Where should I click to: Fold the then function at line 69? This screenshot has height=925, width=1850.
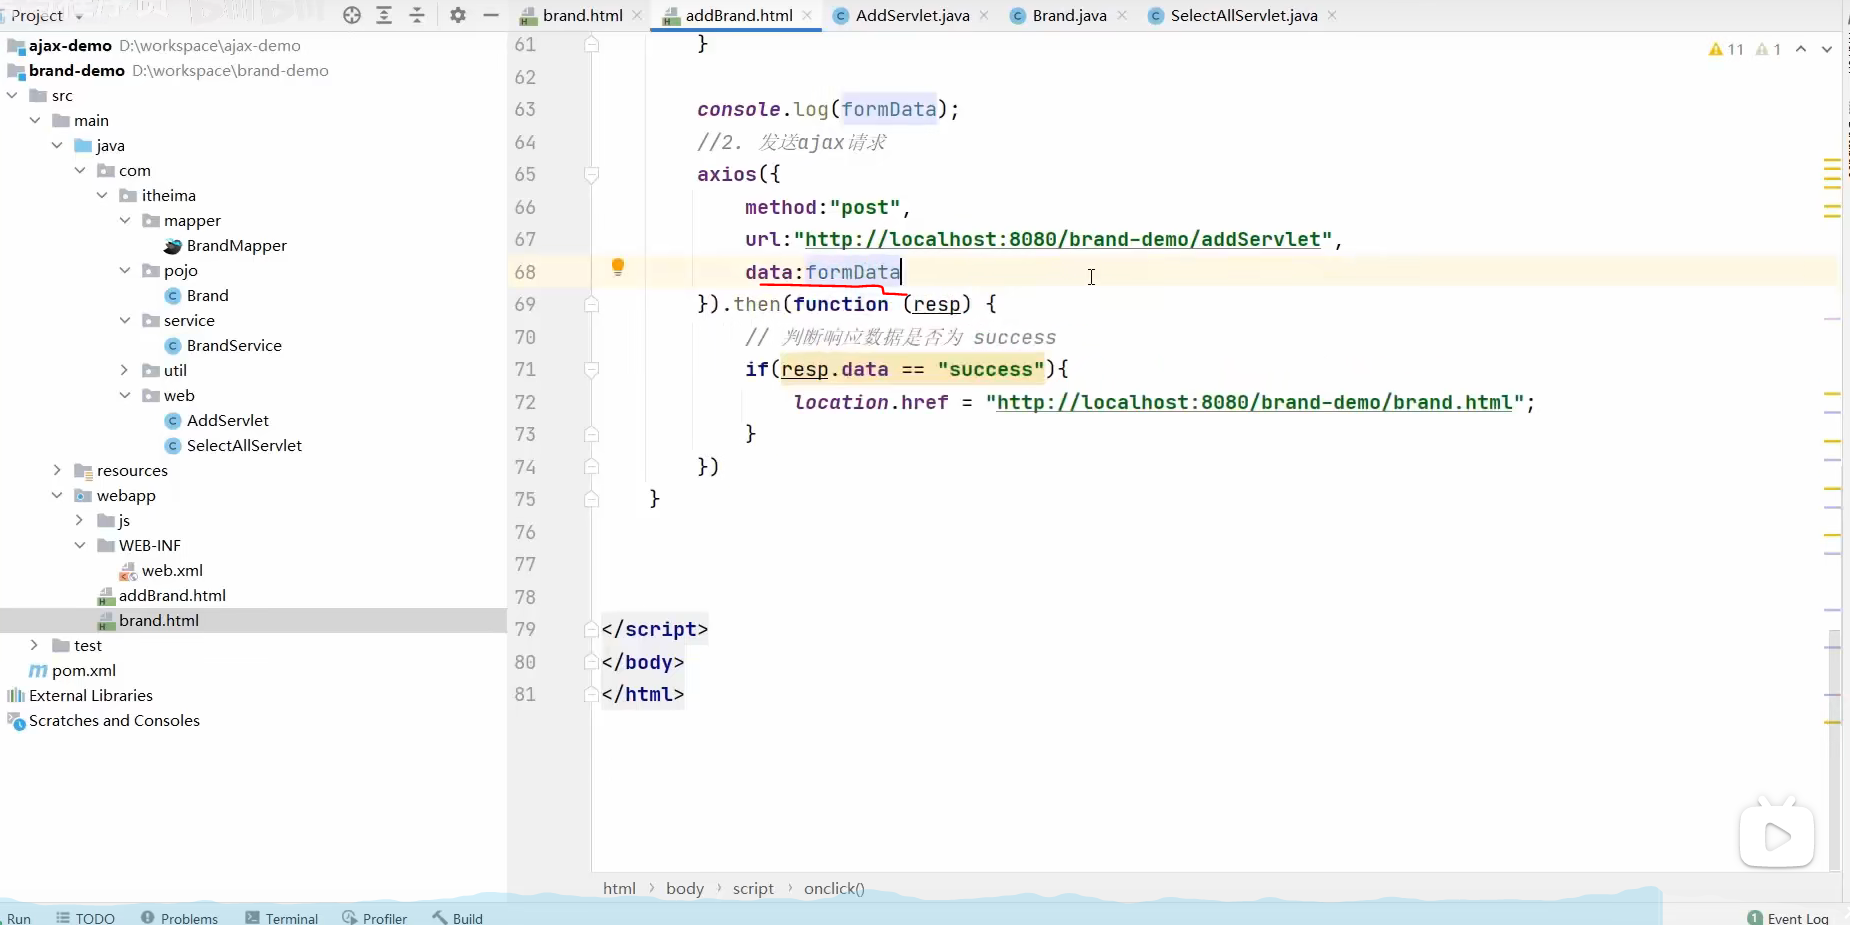tap(591, 304)
